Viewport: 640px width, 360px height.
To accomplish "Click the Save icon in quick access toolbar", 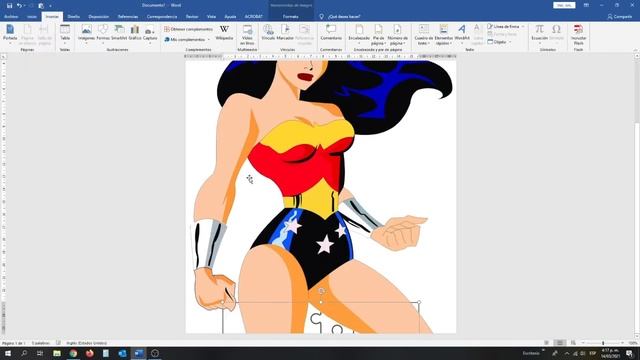I will [x=9, y=6].
